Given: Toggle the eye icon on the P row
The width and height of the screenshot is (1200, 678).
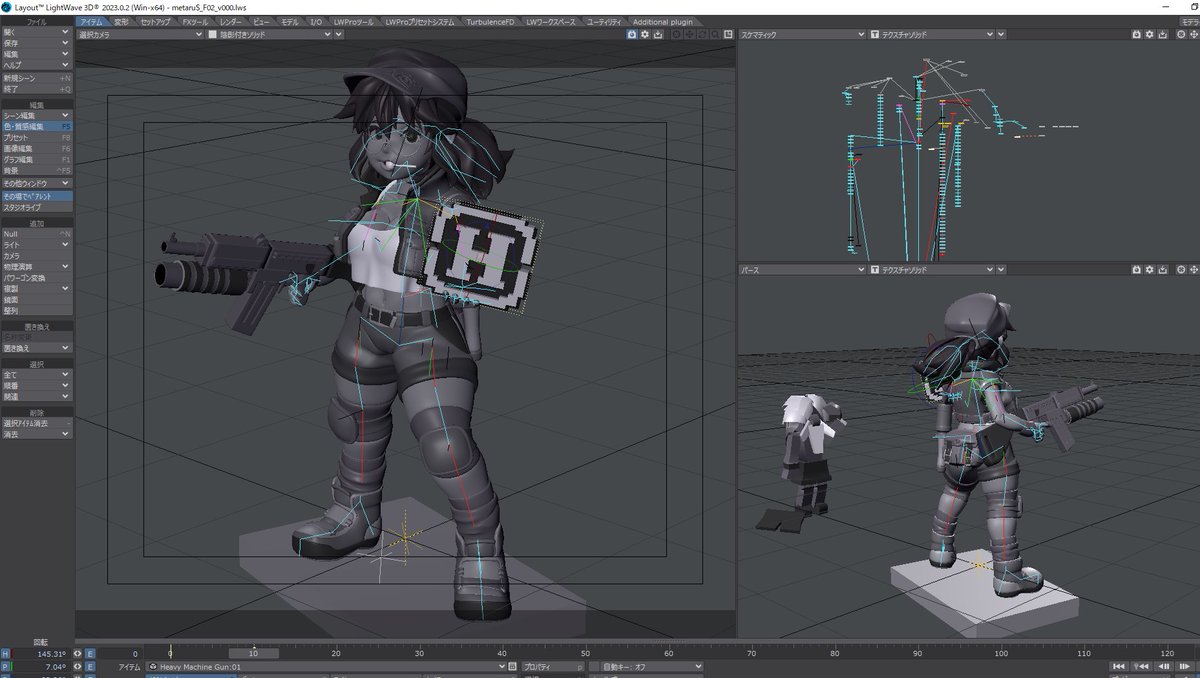Looking at the screenshot, I should point(78,667).
